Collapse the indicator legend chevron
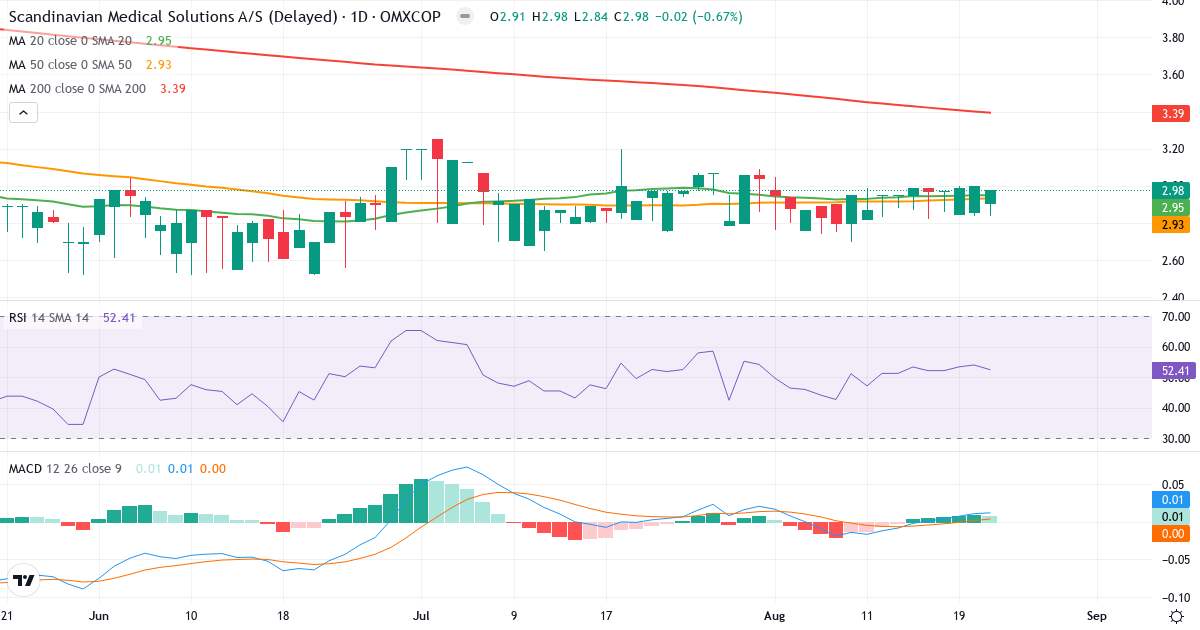 (24, 113)
